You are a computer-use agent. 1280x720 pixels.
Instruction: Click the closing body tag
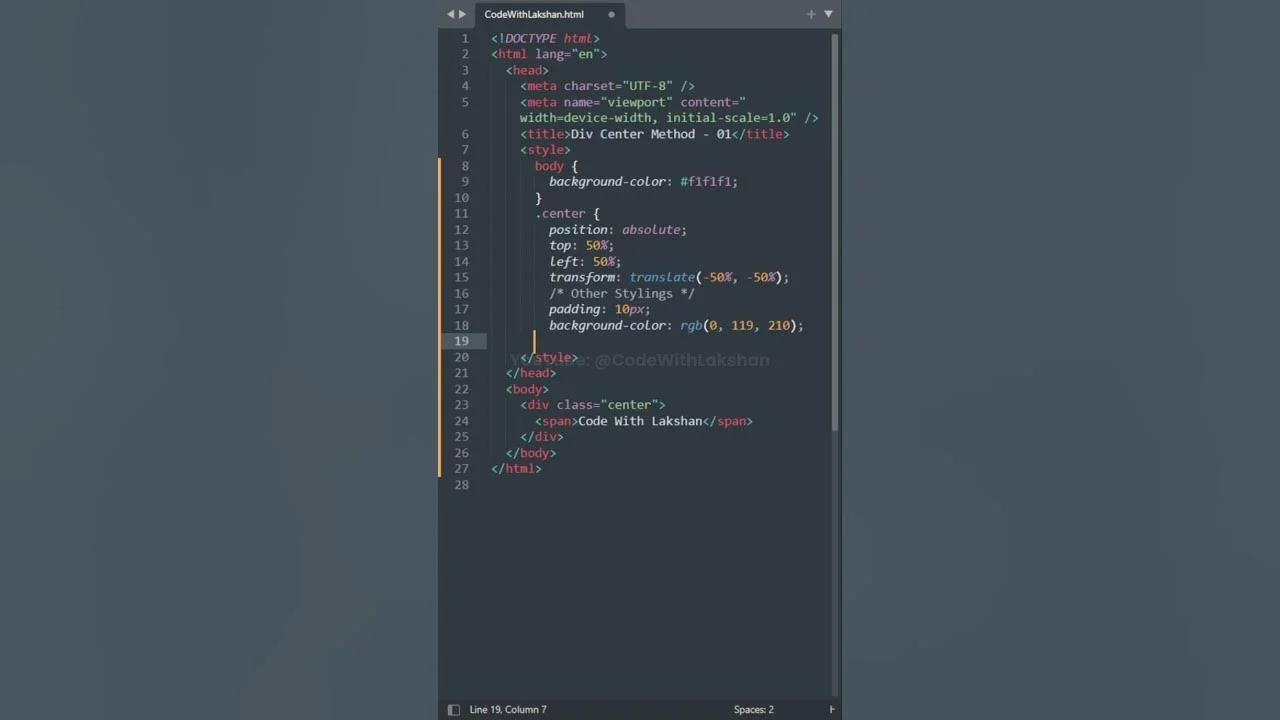click(x=530, y=453)
